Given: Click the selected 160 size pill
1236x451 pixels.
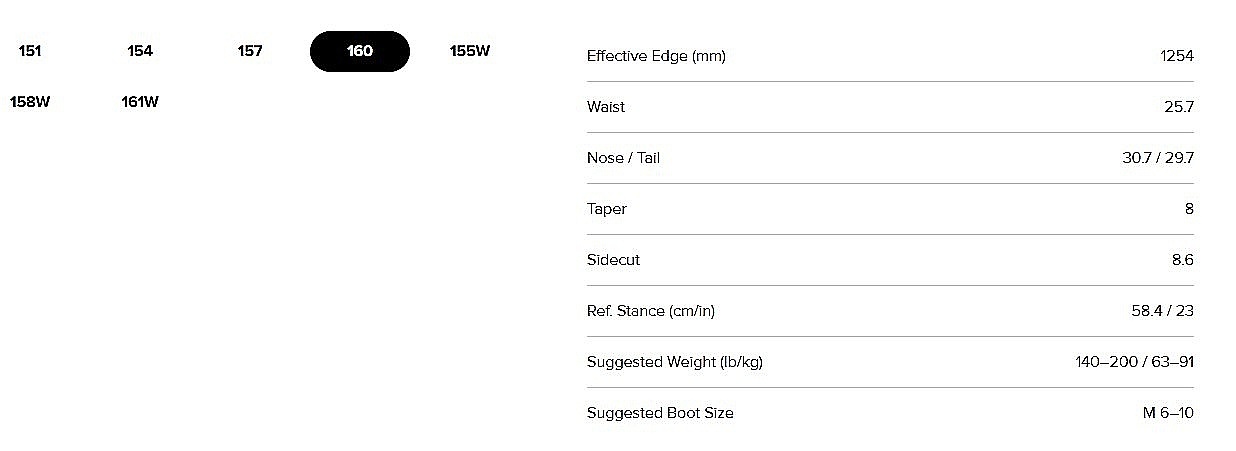Looking at the screenshot, I should (360, 51).
